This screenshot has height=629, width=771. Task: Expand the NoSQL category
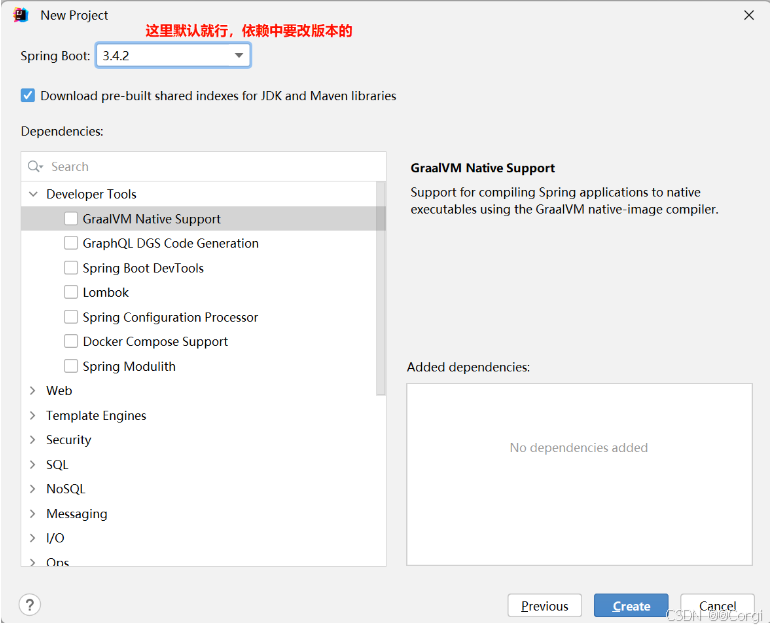pyautogui.click(x=33, y=489)
